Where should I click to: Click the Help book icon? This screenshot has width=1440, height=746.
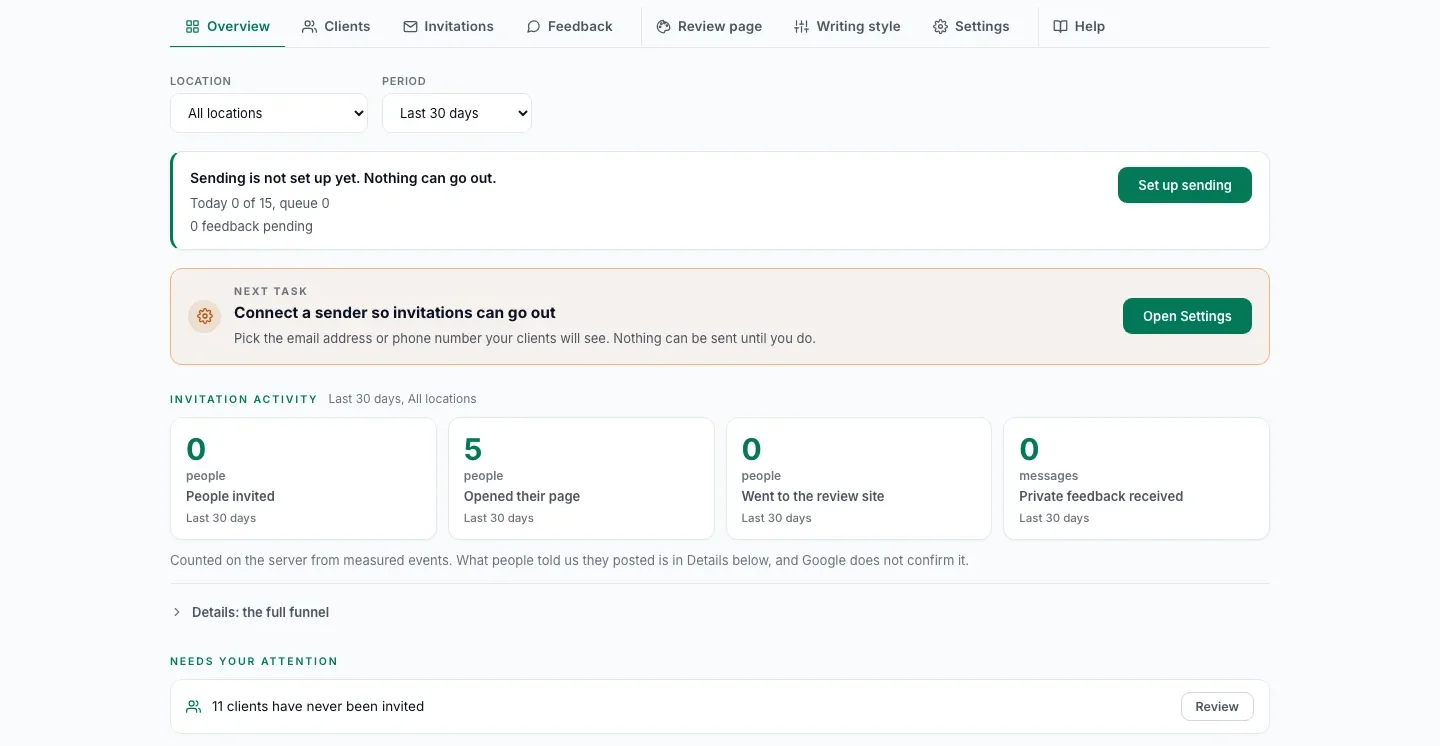(1061, 27)
